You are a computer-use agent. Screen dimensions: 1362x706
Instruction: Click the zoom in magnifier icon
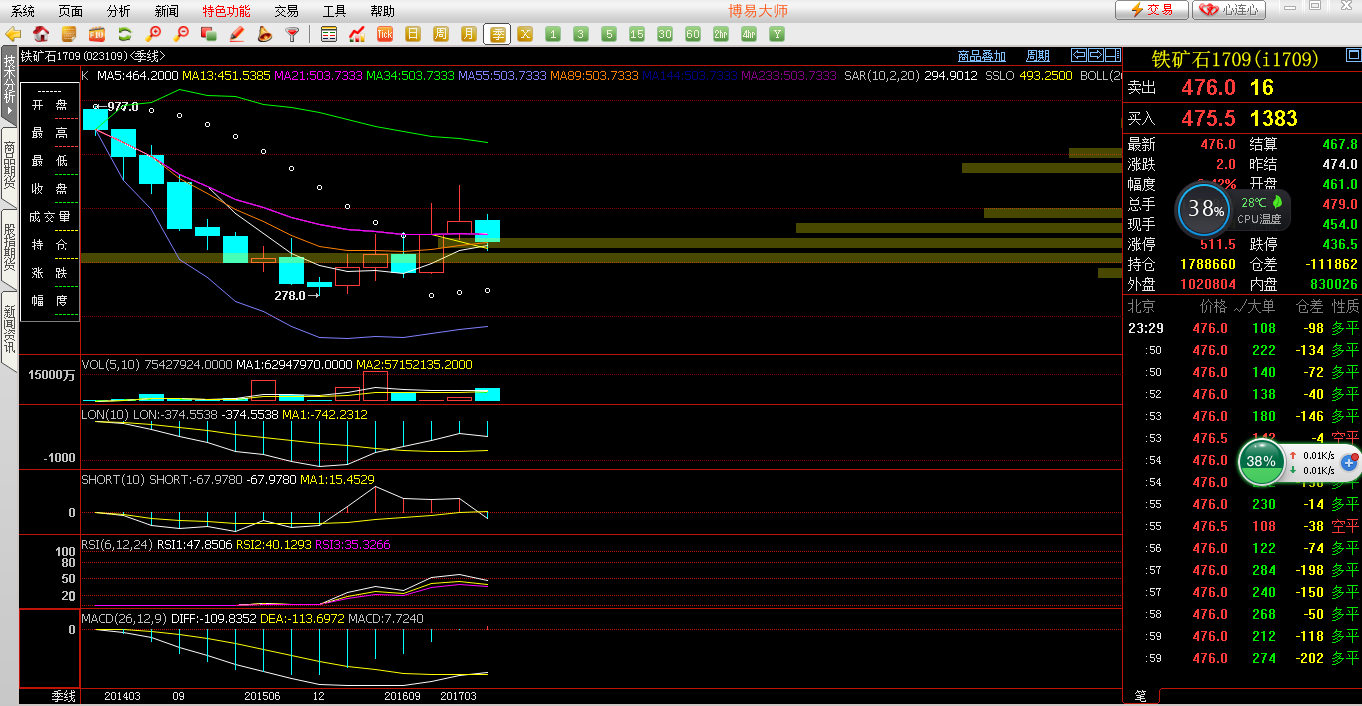153,34
